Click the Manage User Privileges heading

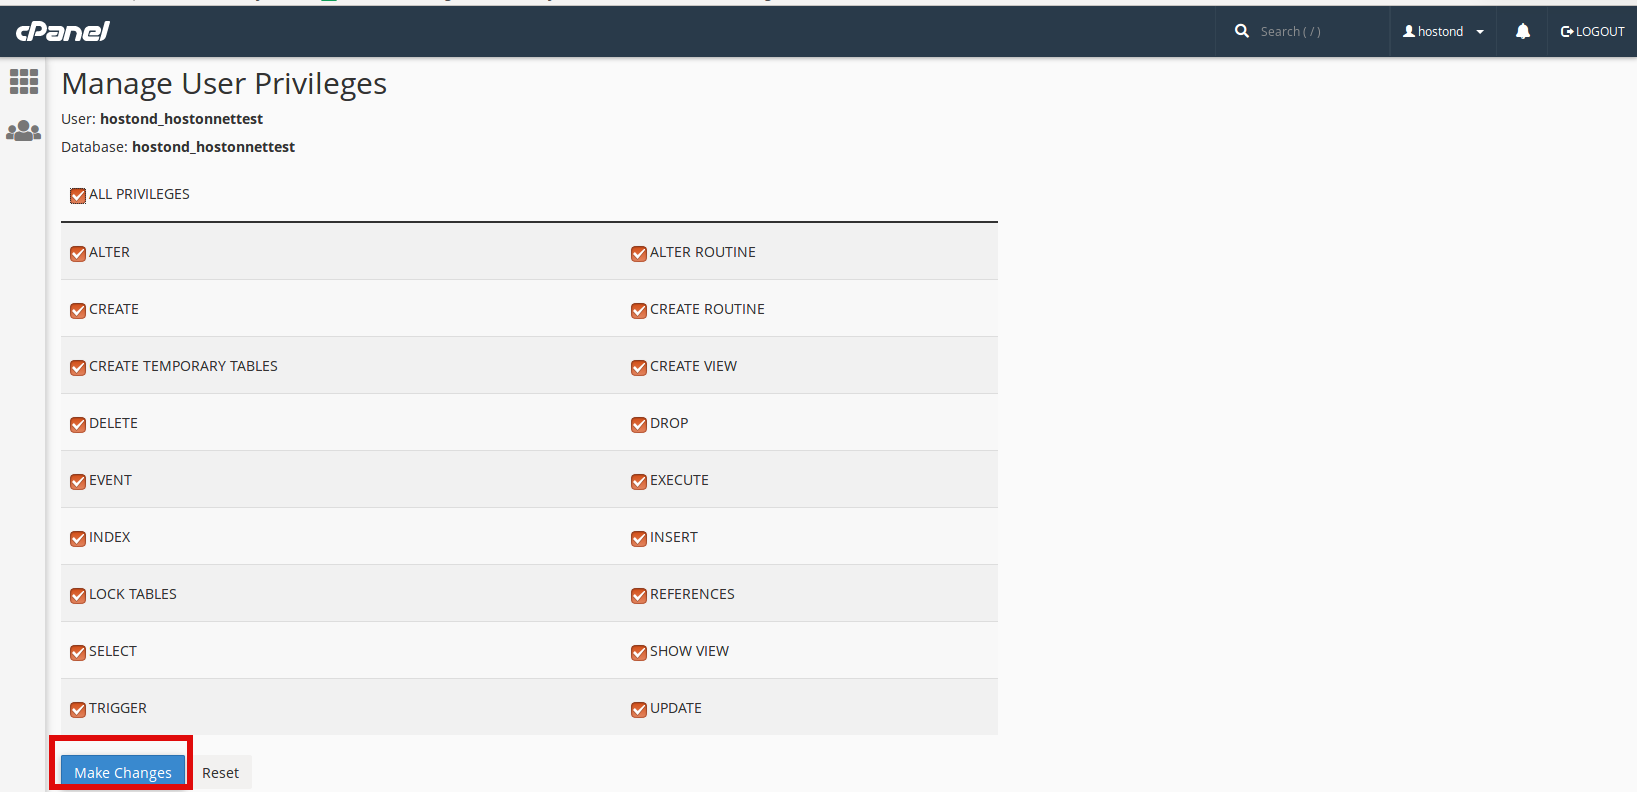[x=224, y=84]
